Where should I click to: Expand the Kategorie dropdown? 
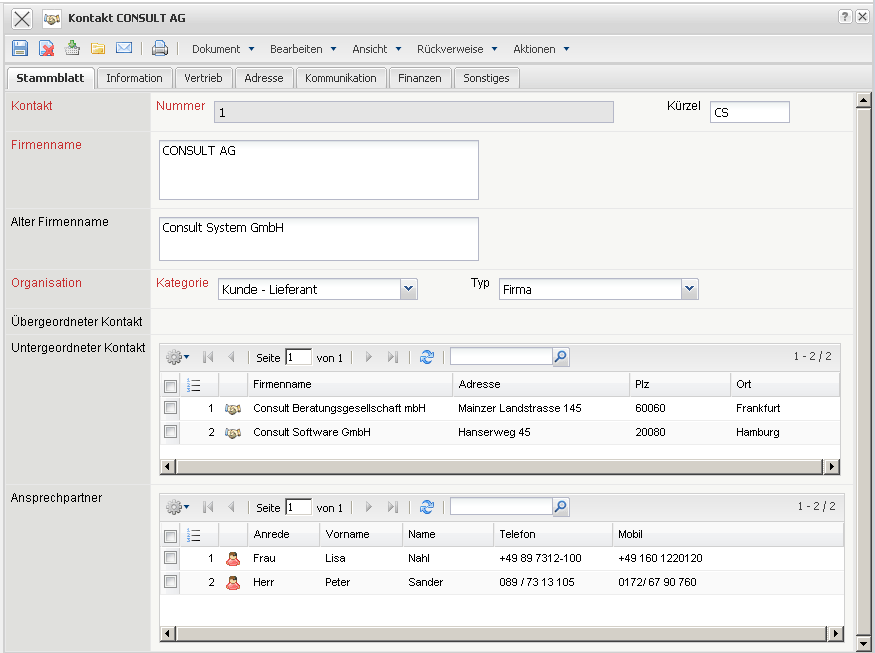[x=408, y=289]
